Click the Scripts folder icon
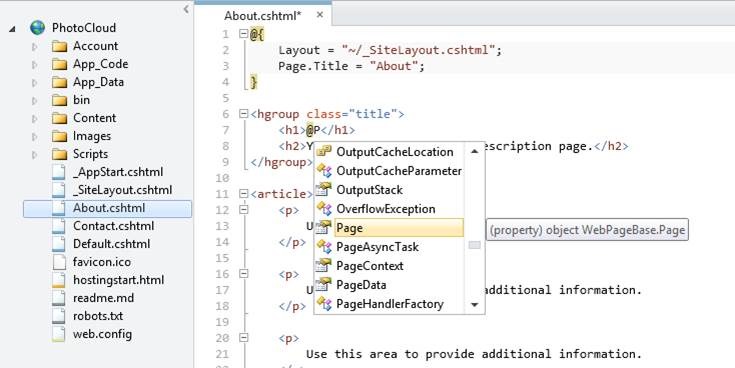735x368 pixels. click(x=60, y=154)
